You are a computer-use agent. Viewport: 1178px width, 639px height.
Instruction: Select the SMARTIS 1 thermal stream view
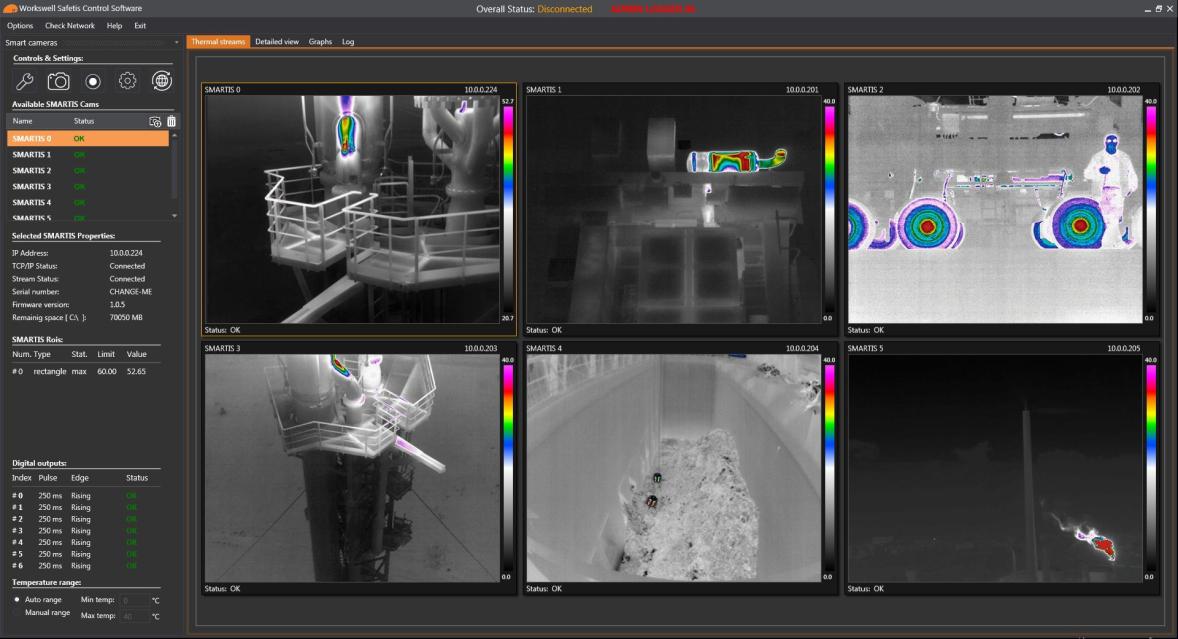673,209
